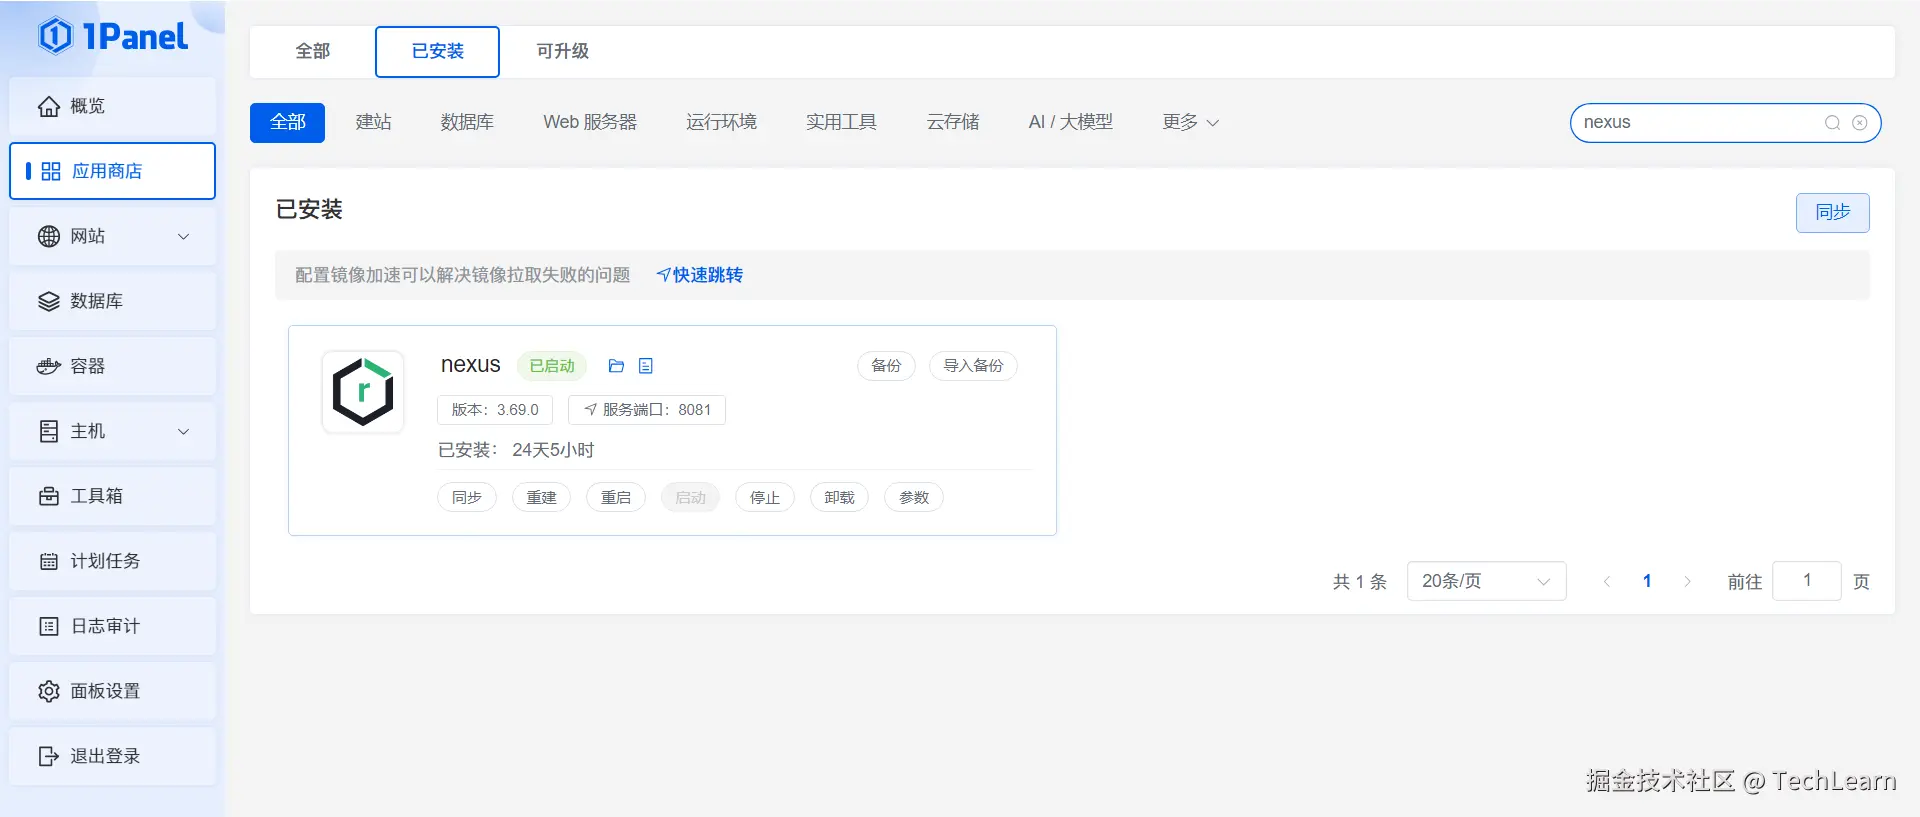Filter by 建站 category

[373, 122]
